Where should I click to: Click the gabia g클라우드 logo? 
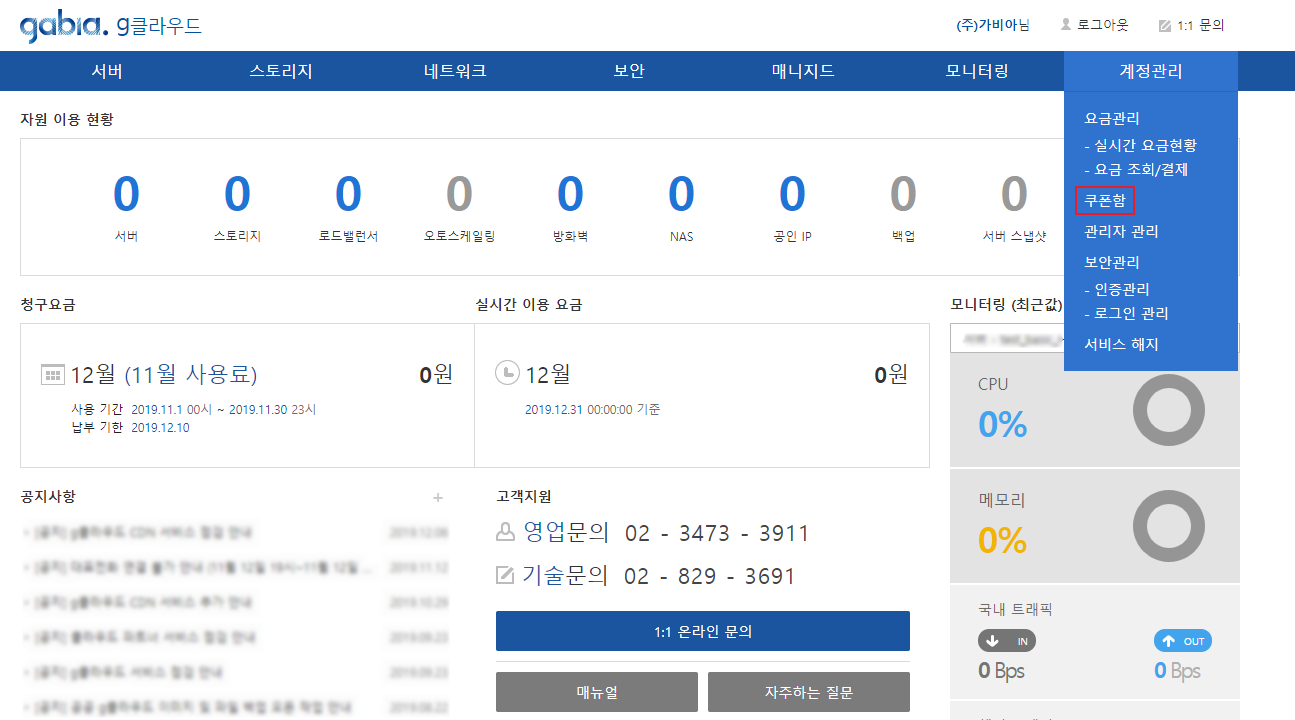click(x=110, y=26)
